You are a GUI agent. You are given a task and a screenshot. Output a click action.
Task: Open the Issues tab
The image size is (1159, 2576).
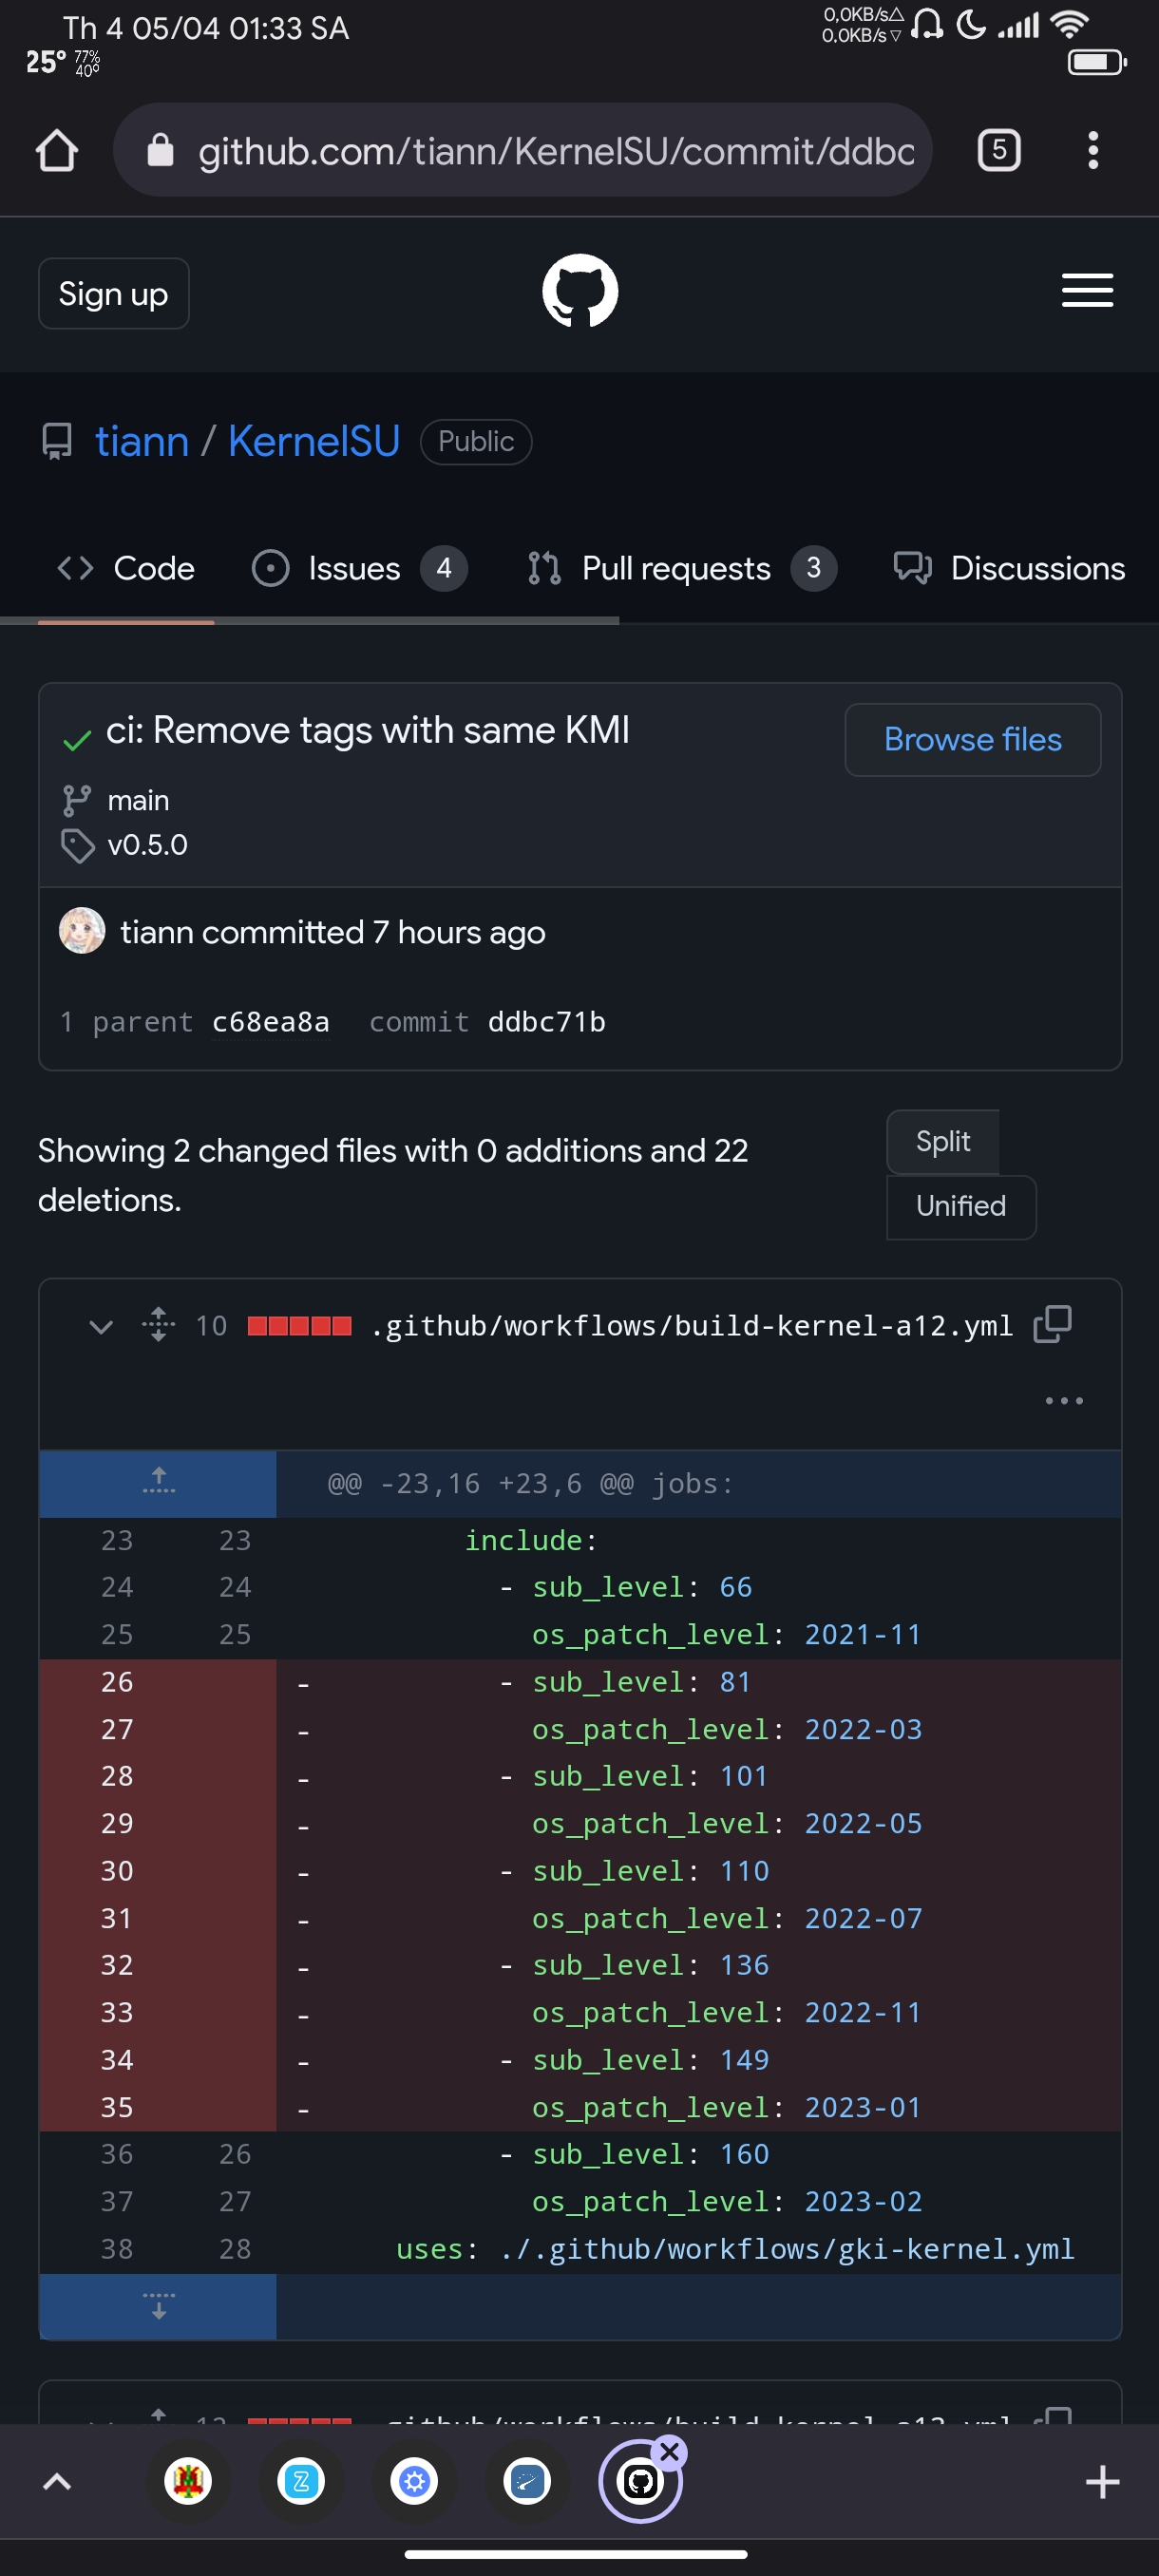tap(354, 568)
